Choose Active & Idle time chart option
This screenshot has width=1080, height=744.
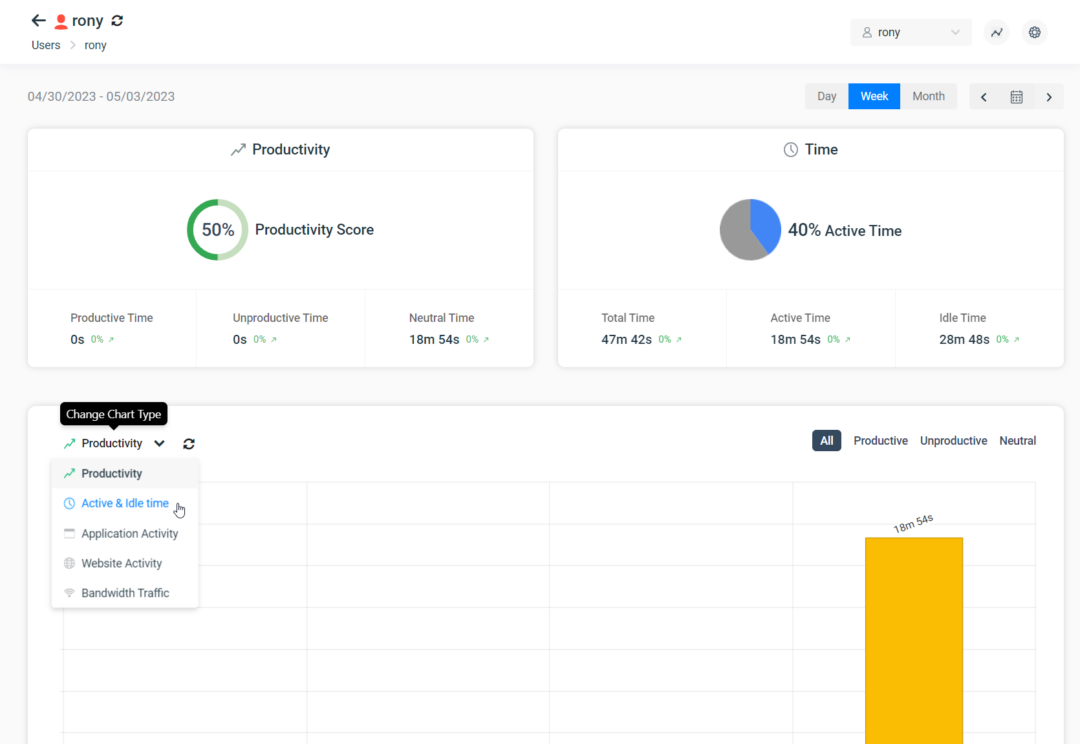(x=124, y=504)
